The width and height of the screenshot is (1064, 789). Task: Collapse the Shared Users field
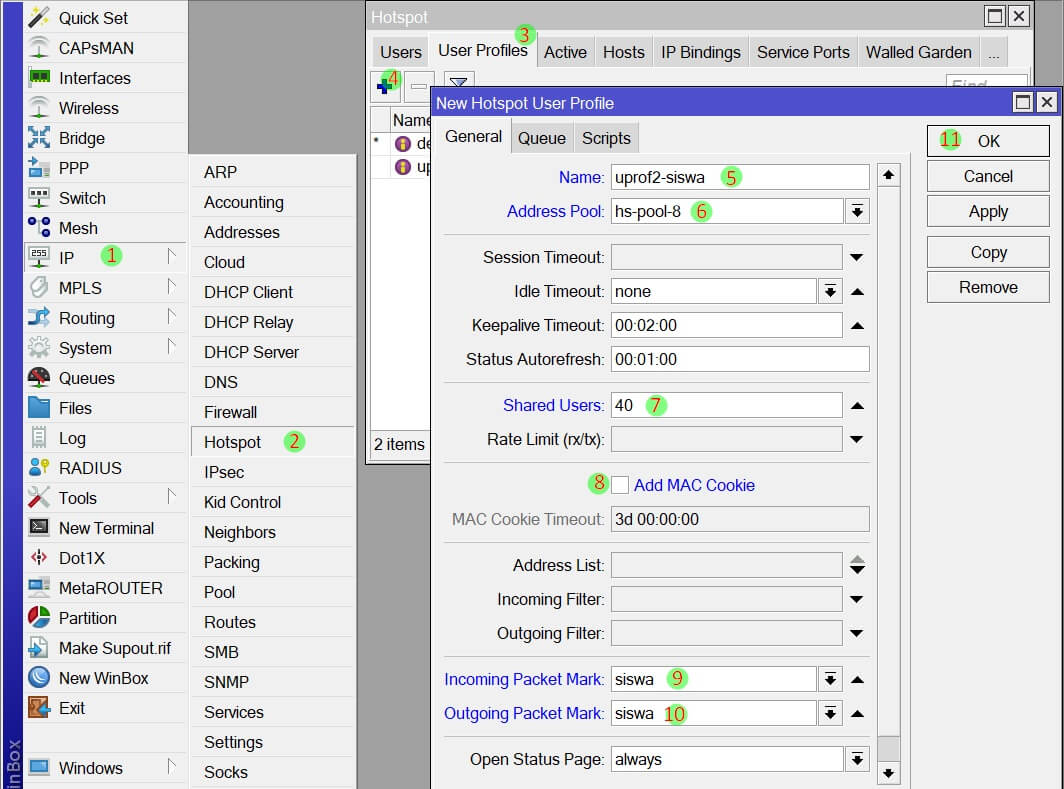click(857, 406)
